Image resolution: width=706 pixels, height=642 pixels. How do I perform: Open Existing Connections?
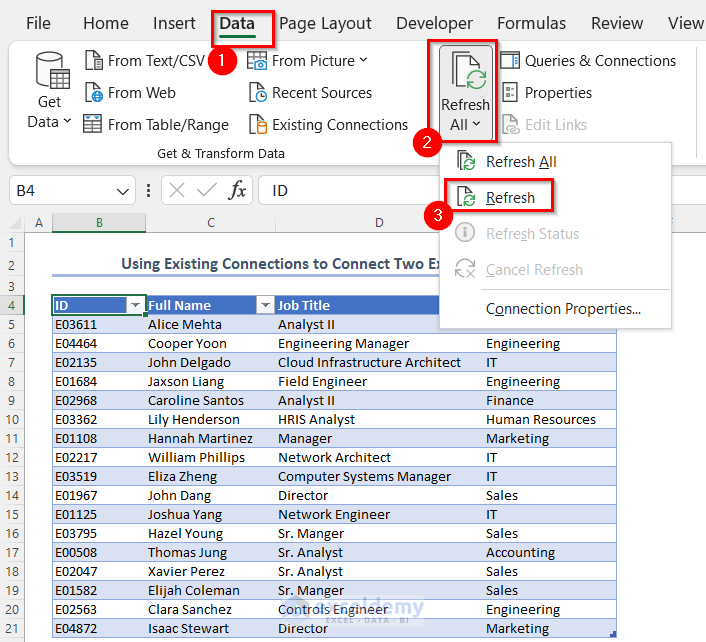pos(329,125)
